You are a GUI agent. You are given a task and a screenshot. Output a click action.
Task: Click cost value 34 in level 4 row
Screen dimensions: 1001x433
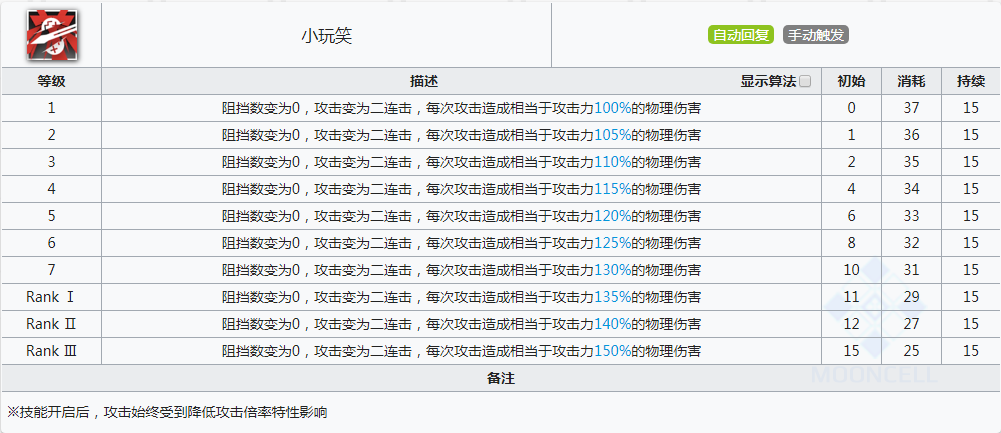[911, 189]
